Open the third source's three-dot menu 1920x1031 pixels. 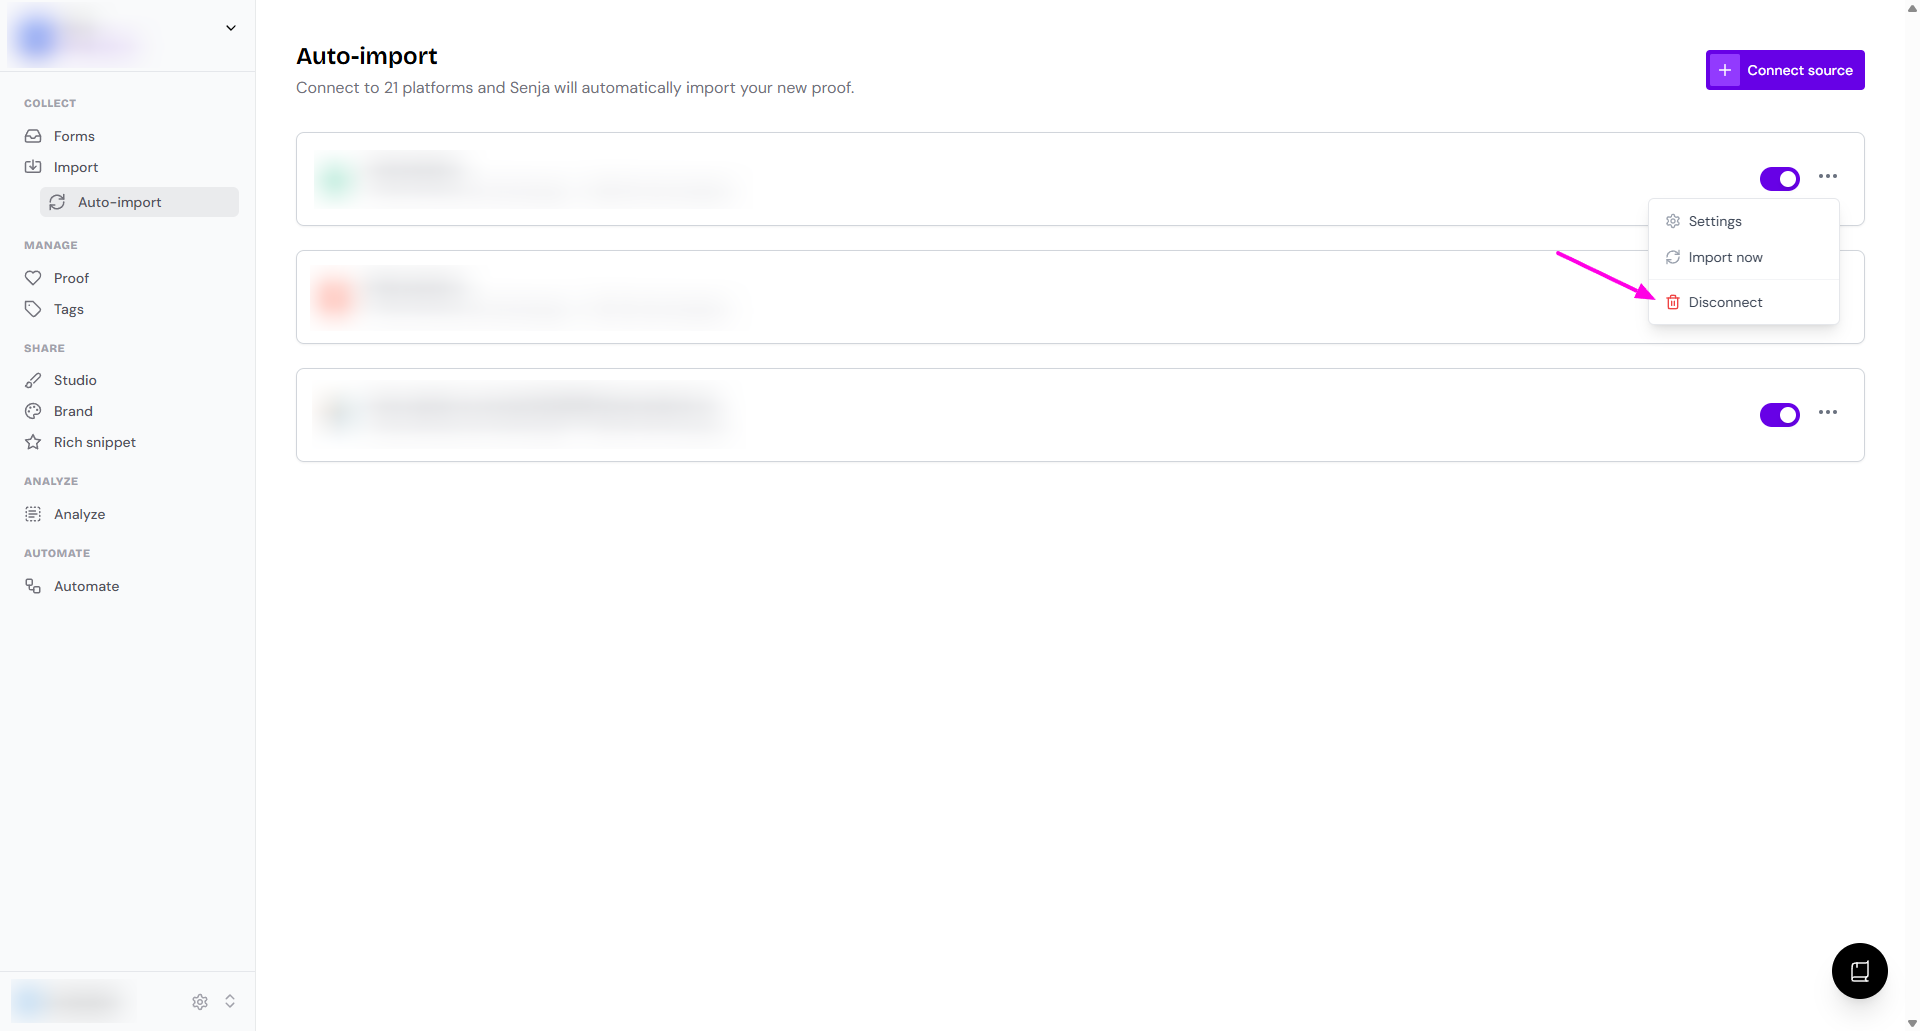pos(1828,412)
